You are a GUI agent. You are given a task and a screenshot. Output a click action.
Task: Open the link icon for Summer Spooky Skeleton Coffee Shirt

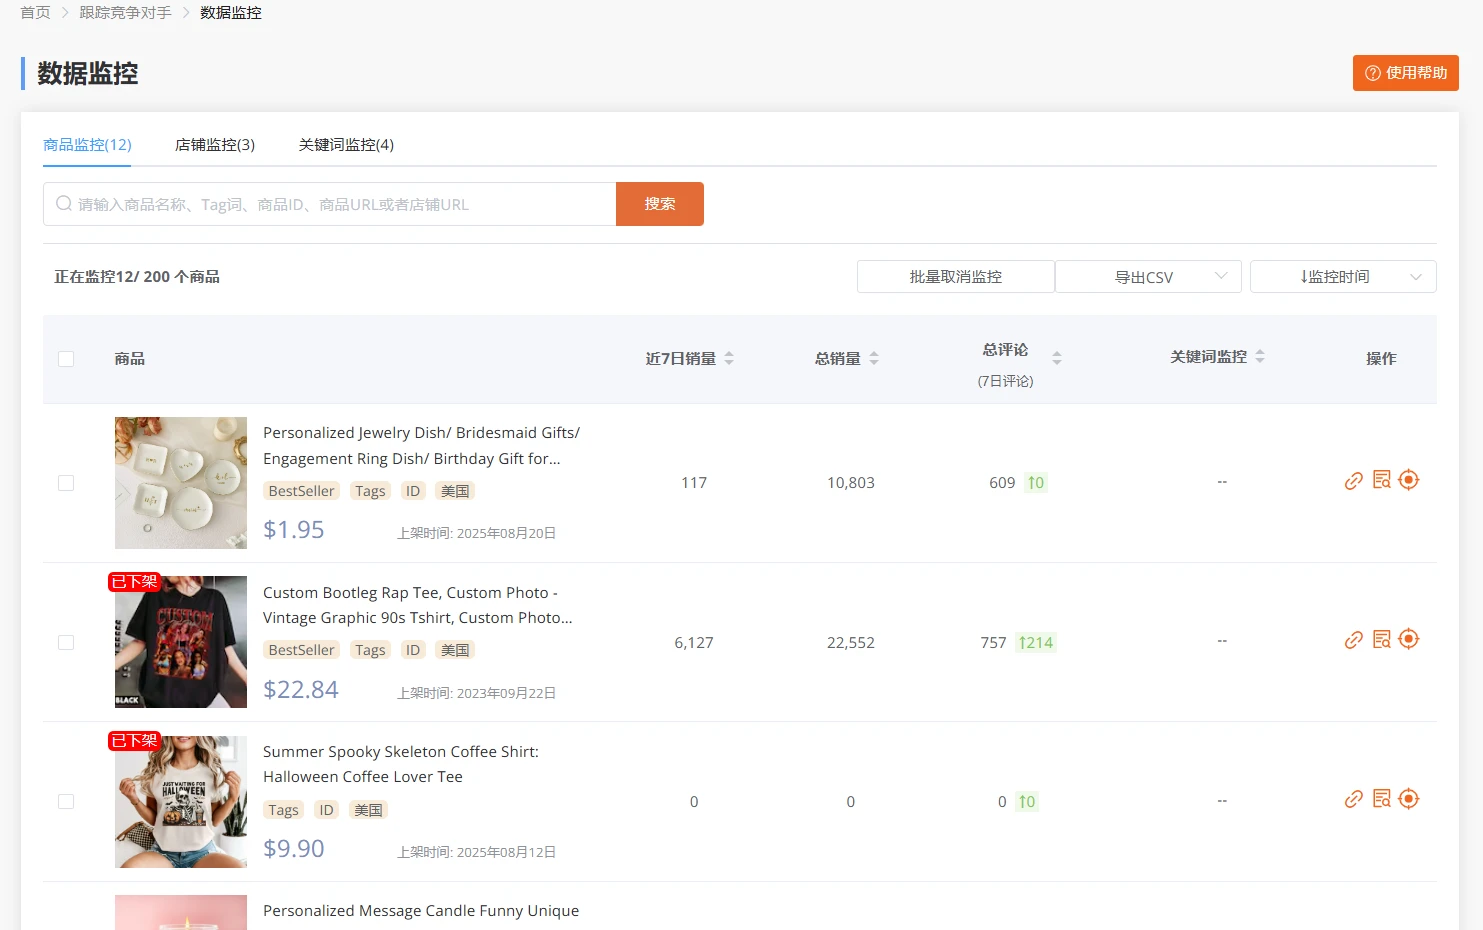coord(1354,799)
